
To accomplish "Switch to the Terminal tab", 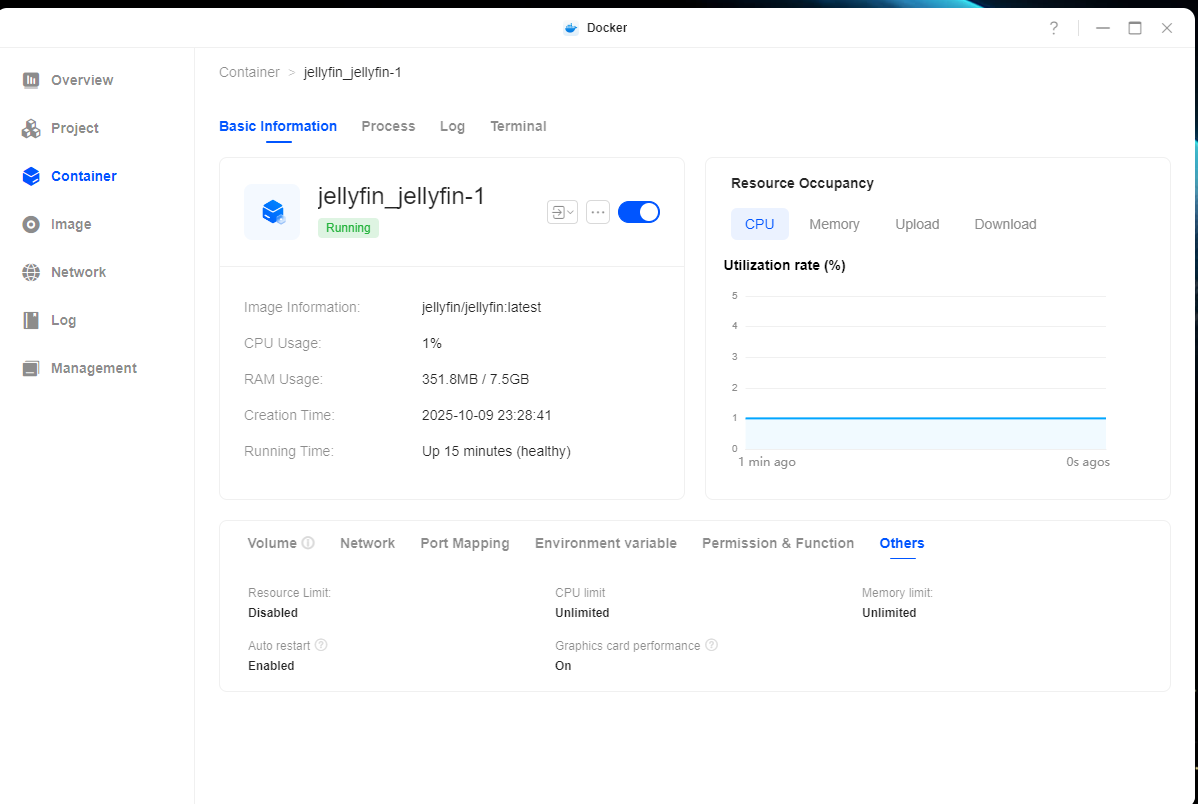I will [x=518, y=126].
